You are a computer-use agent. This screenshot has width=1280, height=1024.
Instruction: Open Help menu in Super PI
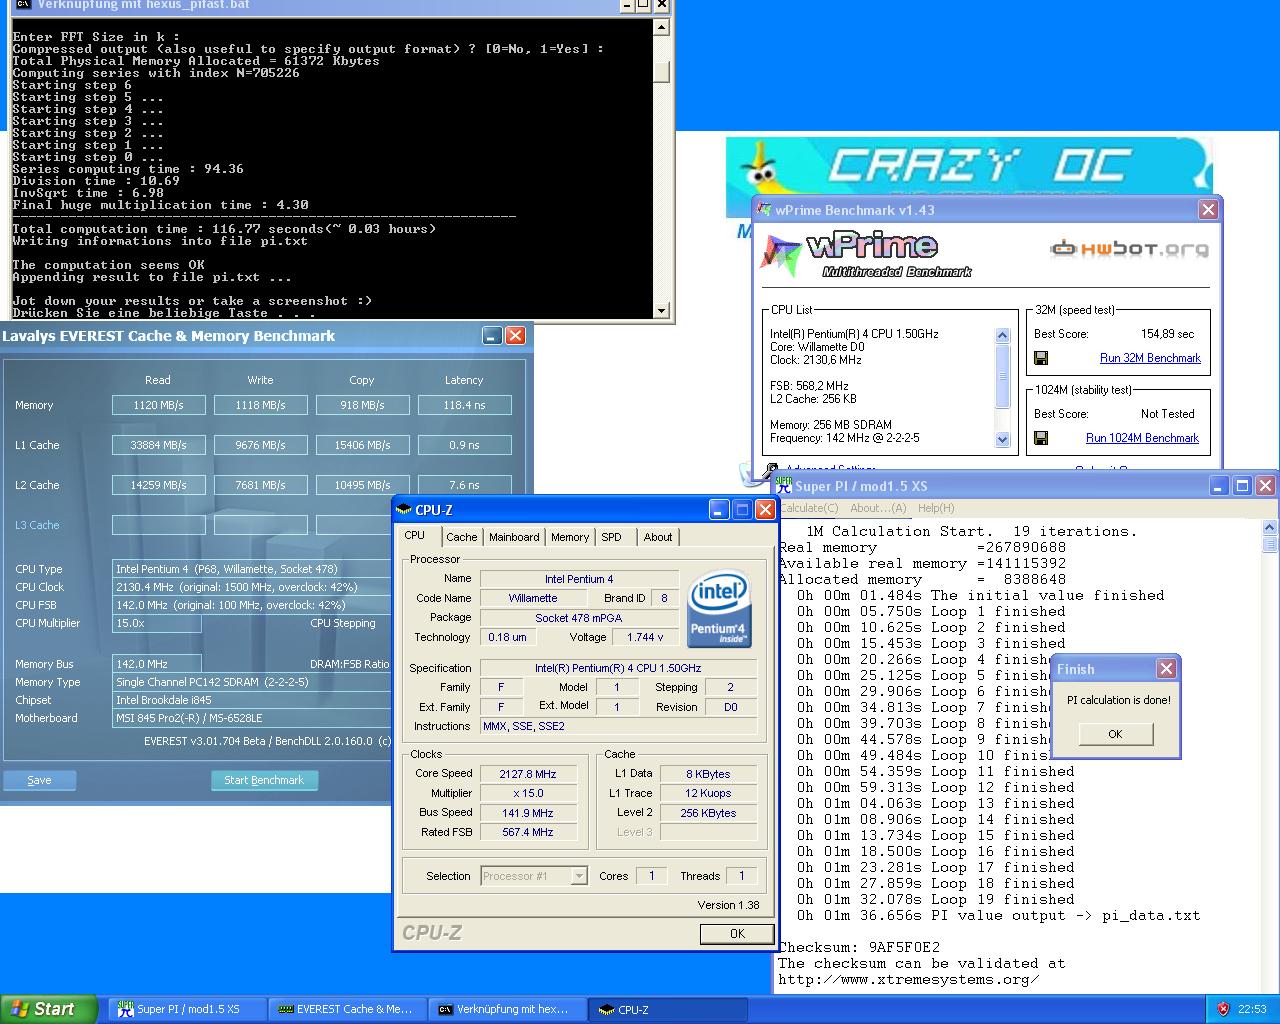coord(936,508)
